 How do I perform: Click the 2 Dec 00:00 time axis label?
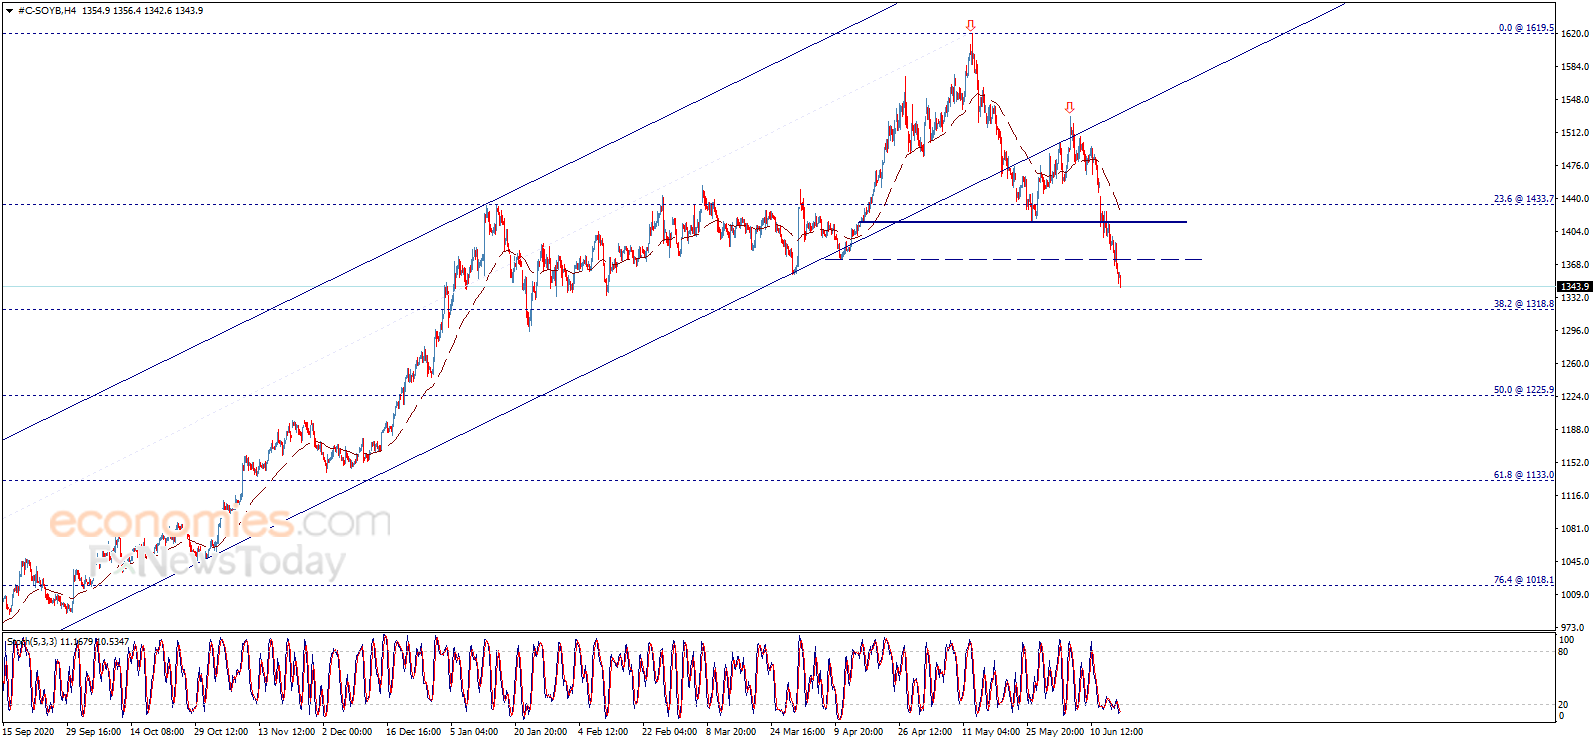pos(347,732)
